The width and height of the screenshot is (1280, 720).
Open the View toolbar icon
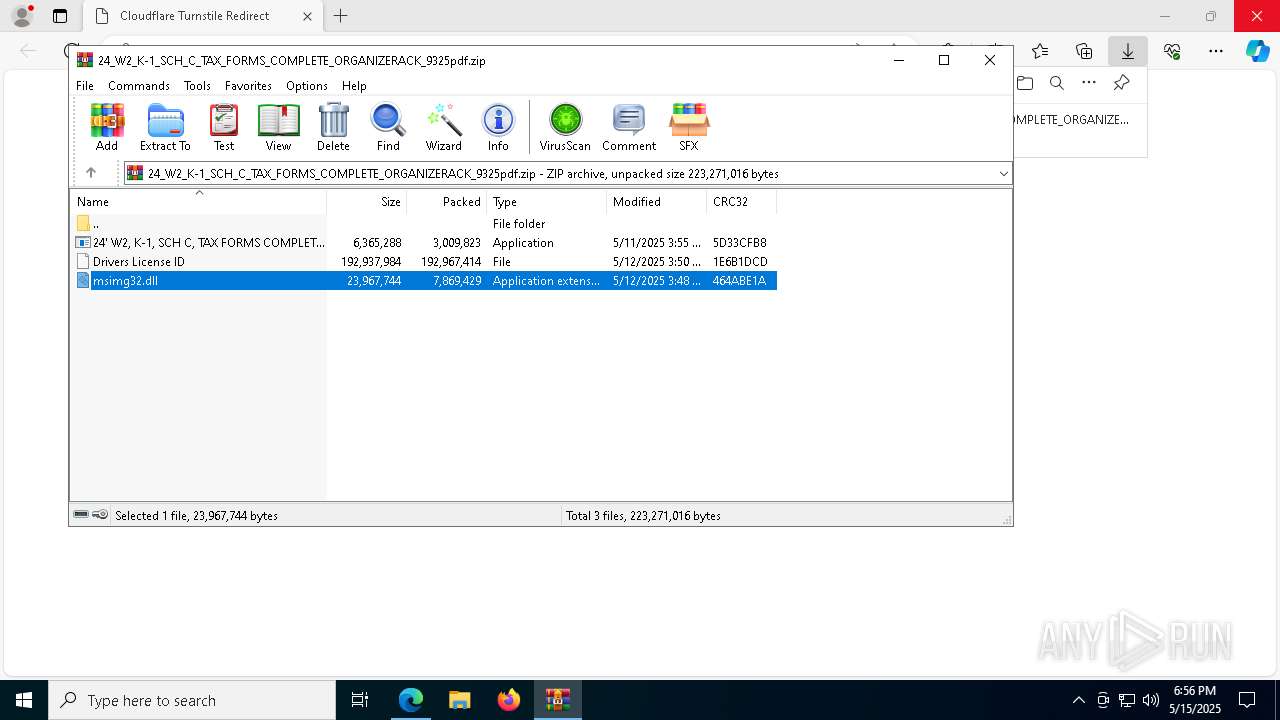[x=278, y=127]
